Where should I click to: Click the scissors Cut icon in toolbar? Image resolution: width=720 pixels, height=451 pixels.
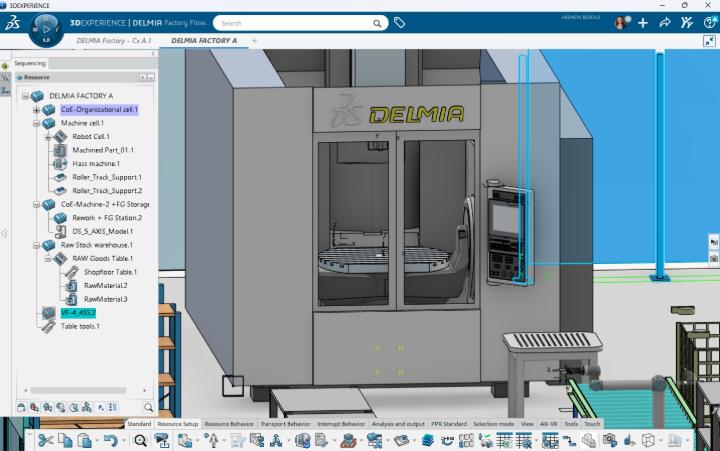pyautogui.click(x=46, y=440)
